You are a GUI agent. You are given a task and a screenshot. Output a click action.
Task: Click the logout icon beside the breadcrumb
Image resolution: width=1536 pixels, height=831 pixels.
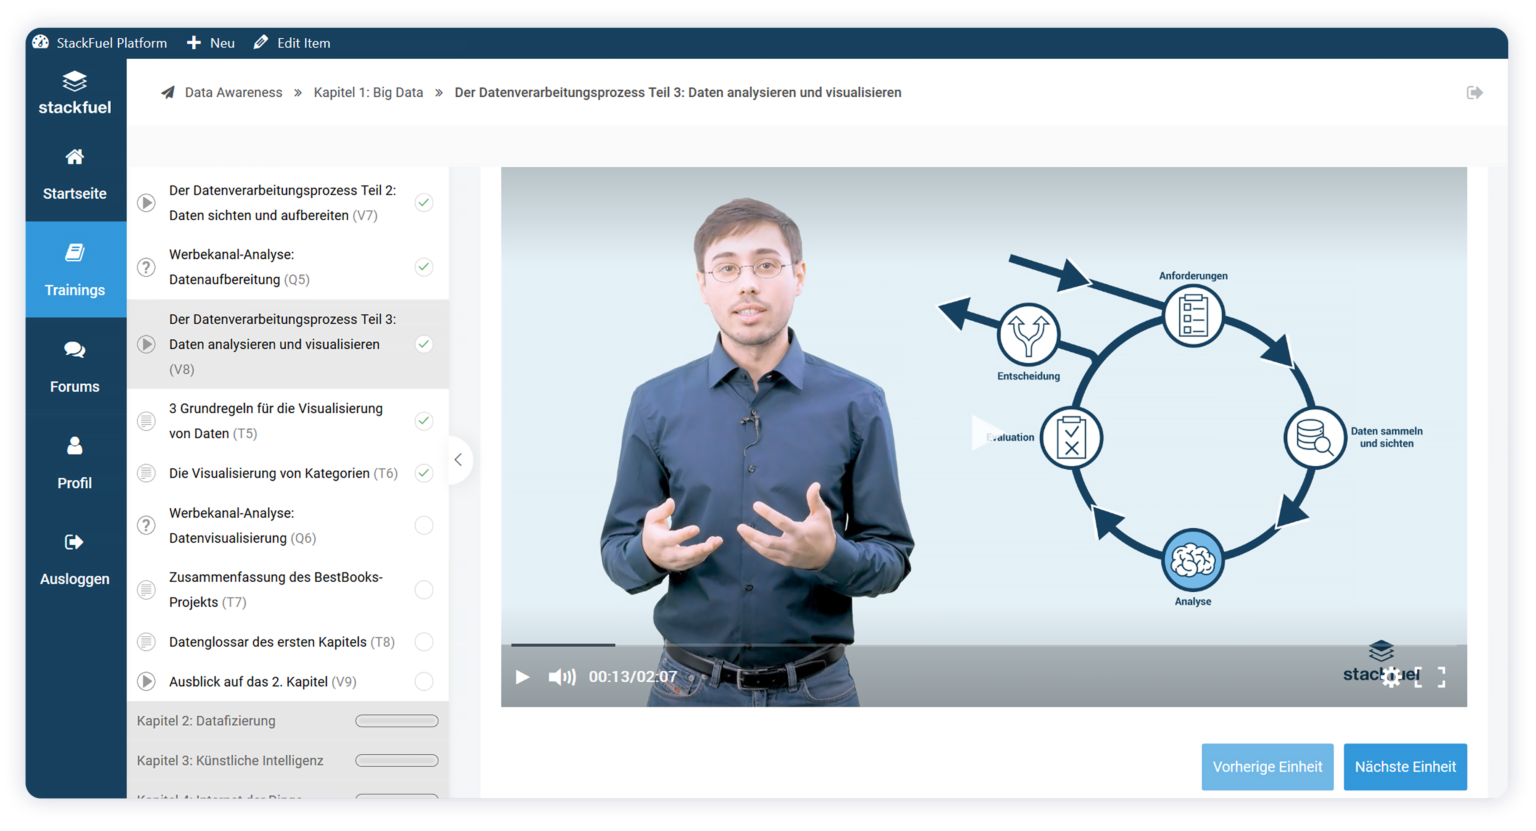1475,92
